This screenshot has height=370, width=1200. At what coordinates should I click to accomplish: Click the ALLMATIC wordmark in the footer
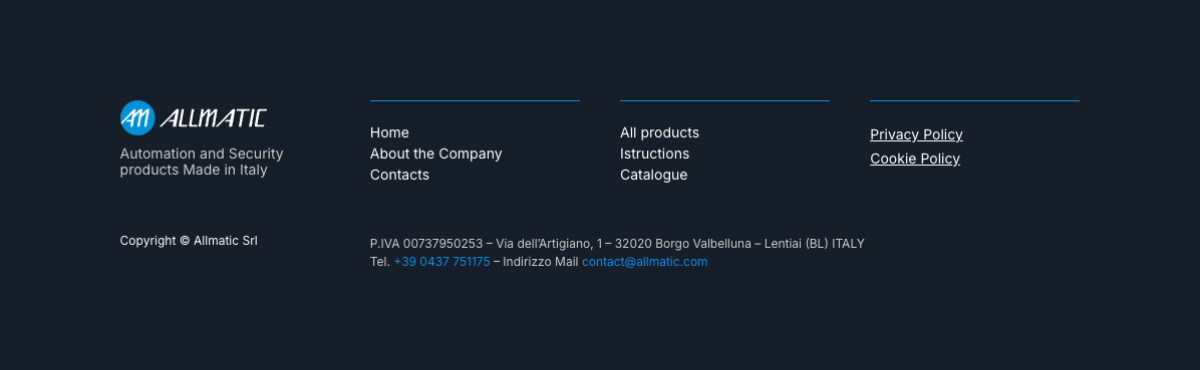213,118
